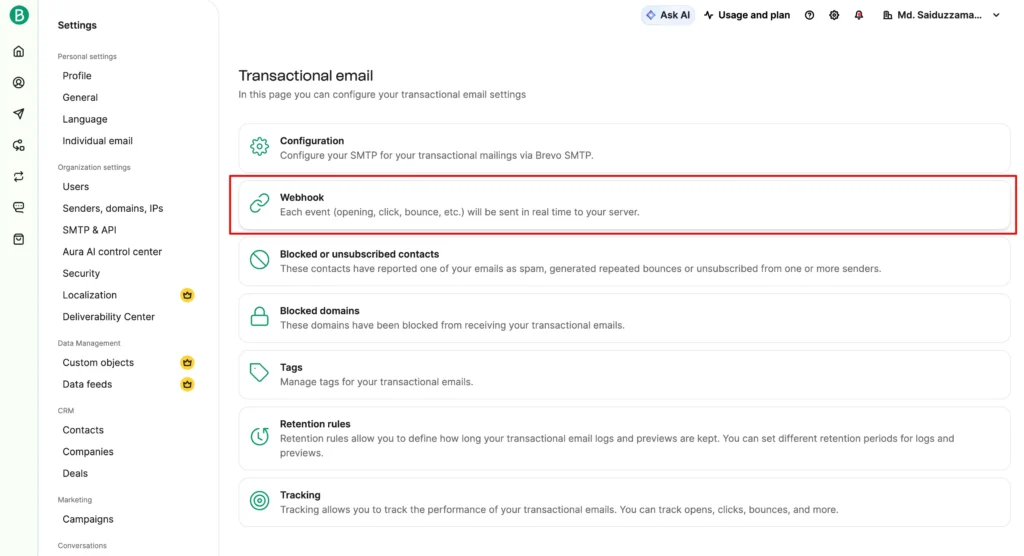Open the Campaigns paper plane icon
The image size is (1024, 556).
pyautogui.click(x=19, y=114)
